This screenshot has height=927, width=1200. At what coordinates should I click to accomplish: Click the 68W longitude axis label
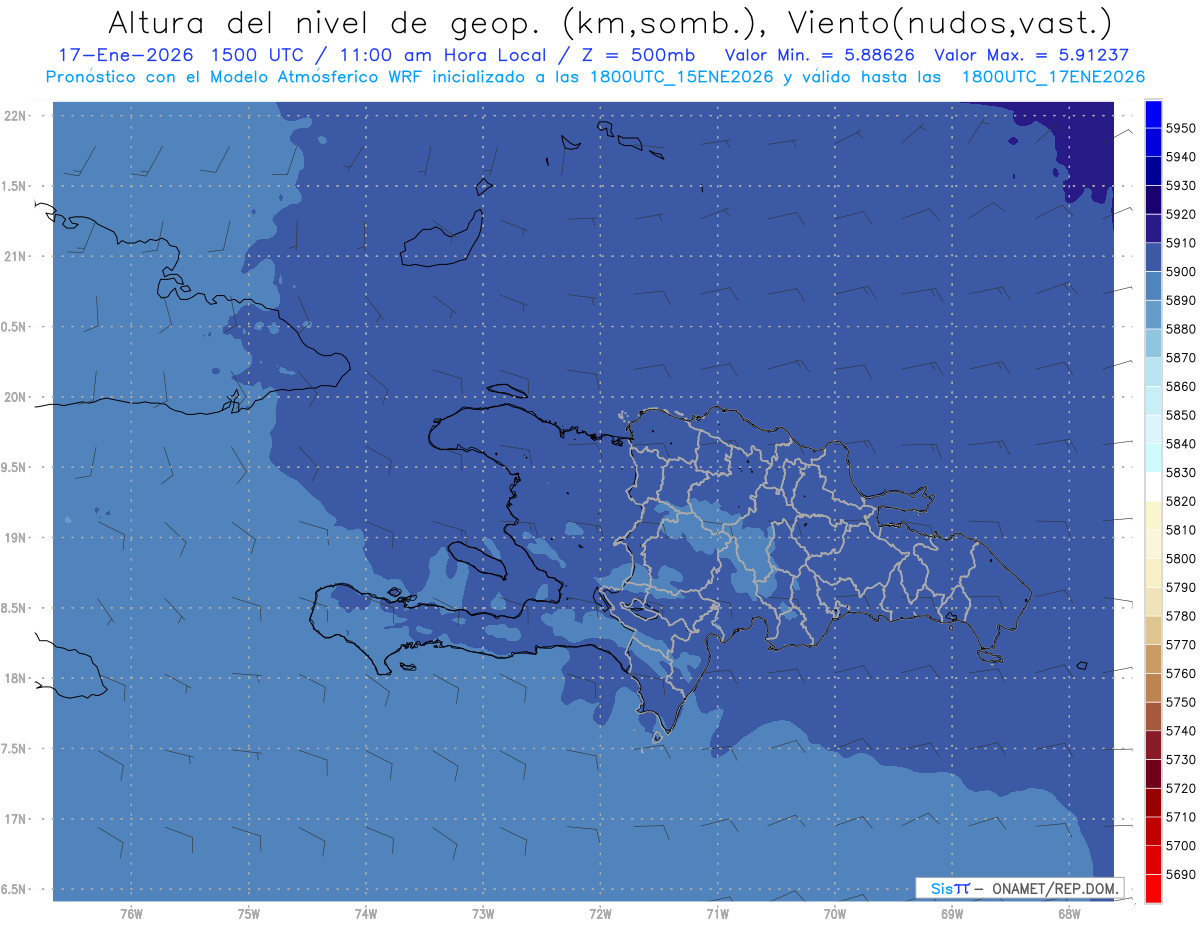click(1069, 913)
